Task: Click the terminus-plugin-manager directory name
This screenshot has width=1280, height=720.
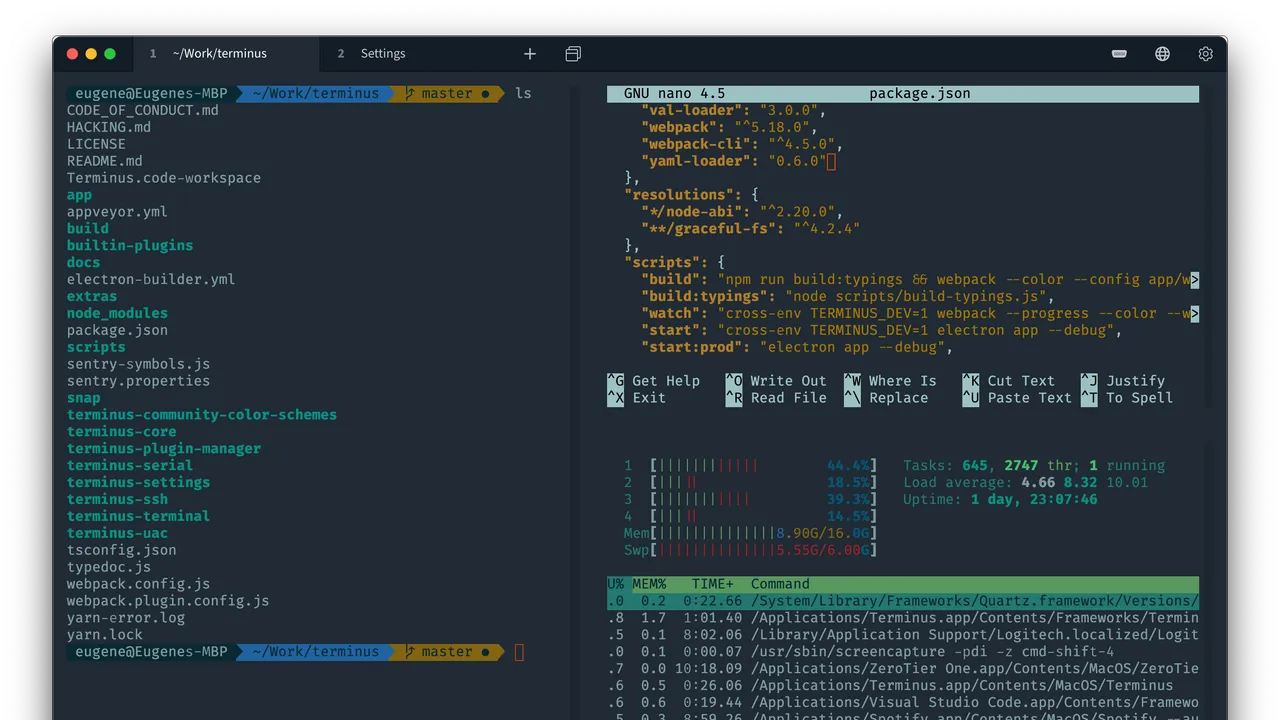Action: [164, 449]
